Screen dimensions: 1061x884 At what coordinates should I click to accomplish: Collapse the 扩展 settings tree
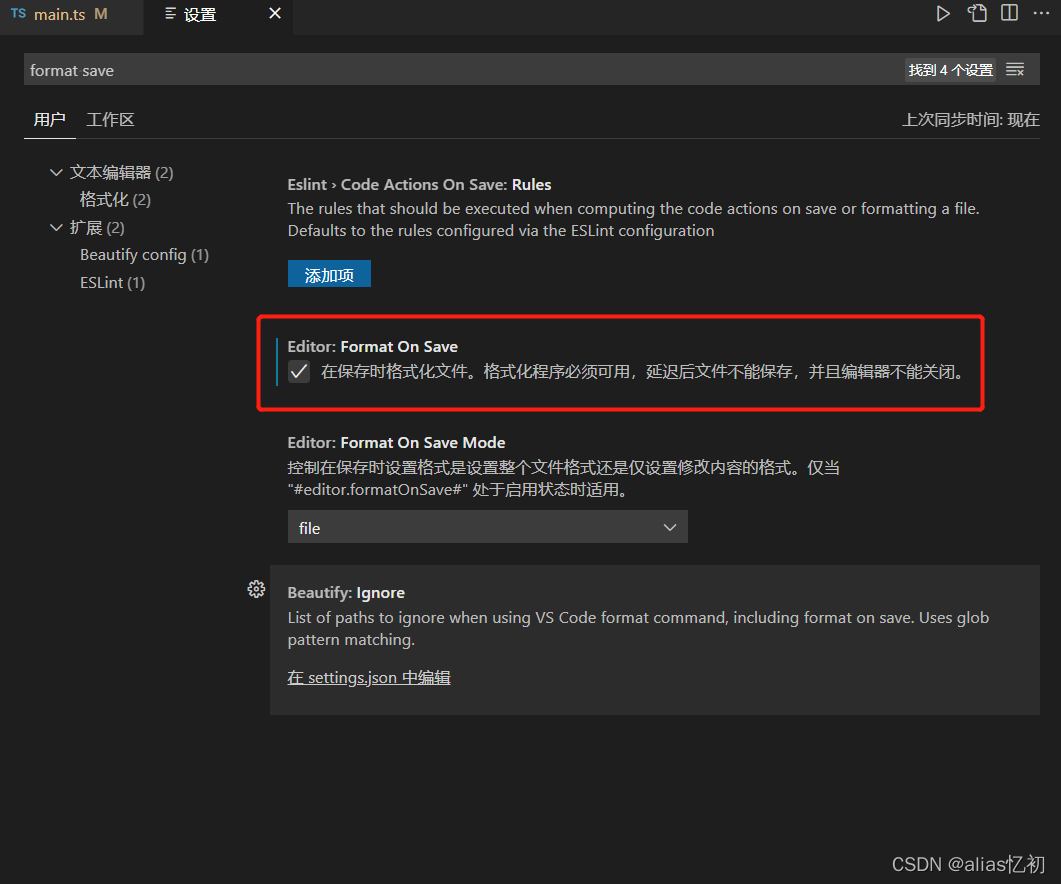tap(56, 227)
